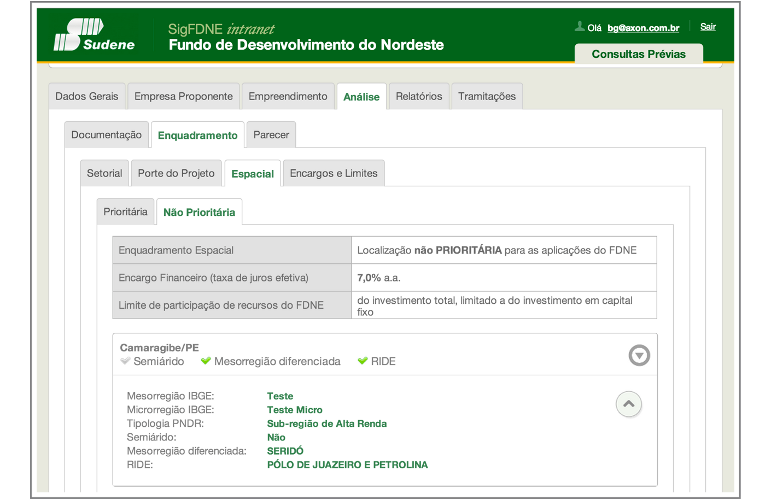Click the Localização não PRIORITÁRIA cell
Viewport: 771px width, 500px height.
pyautogui.click(x=504, y=250)
